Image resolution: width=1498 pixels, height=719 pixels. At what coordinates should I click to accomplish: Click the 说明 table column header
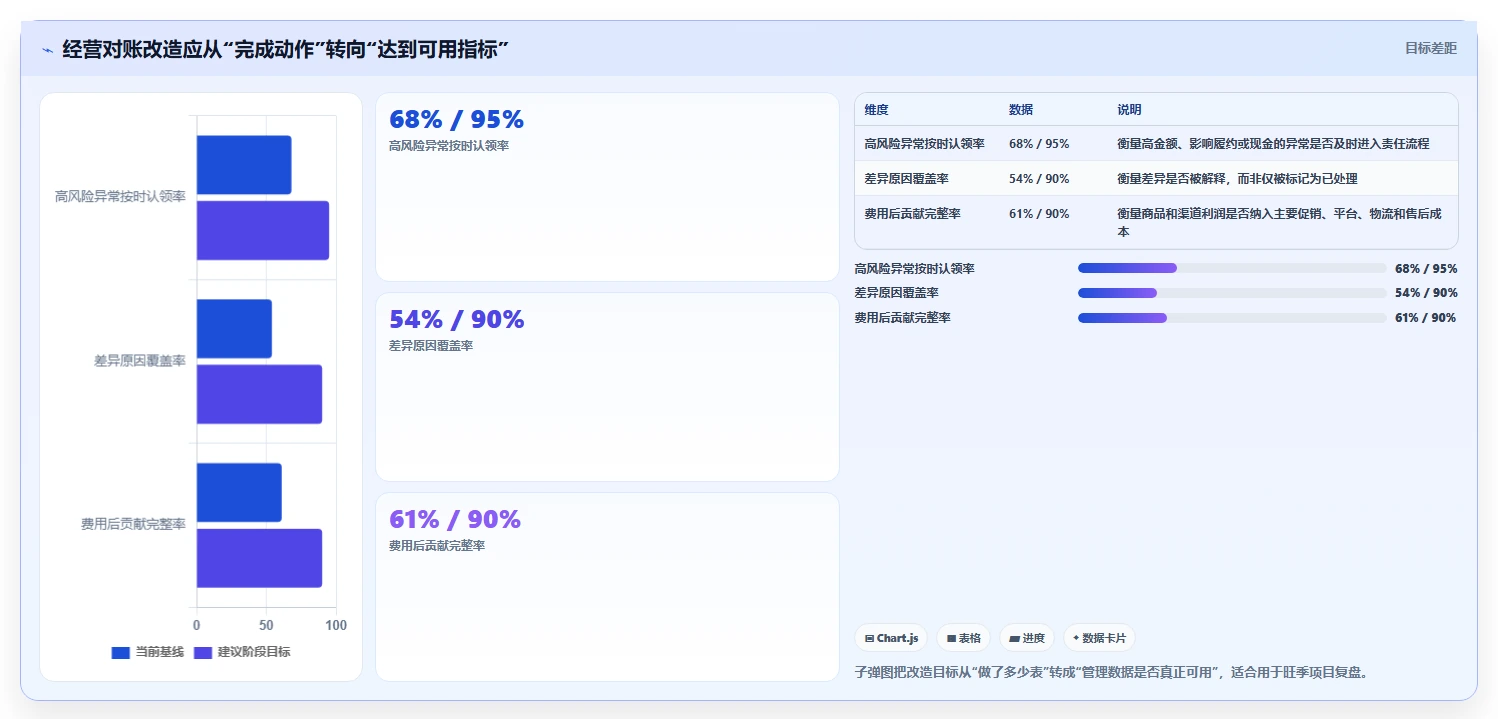(x=1129, y=110)
